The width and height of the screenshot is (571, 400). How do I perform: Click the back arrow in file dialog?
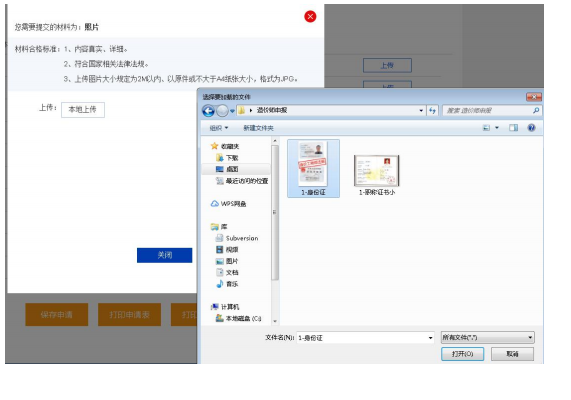point(208,111)
